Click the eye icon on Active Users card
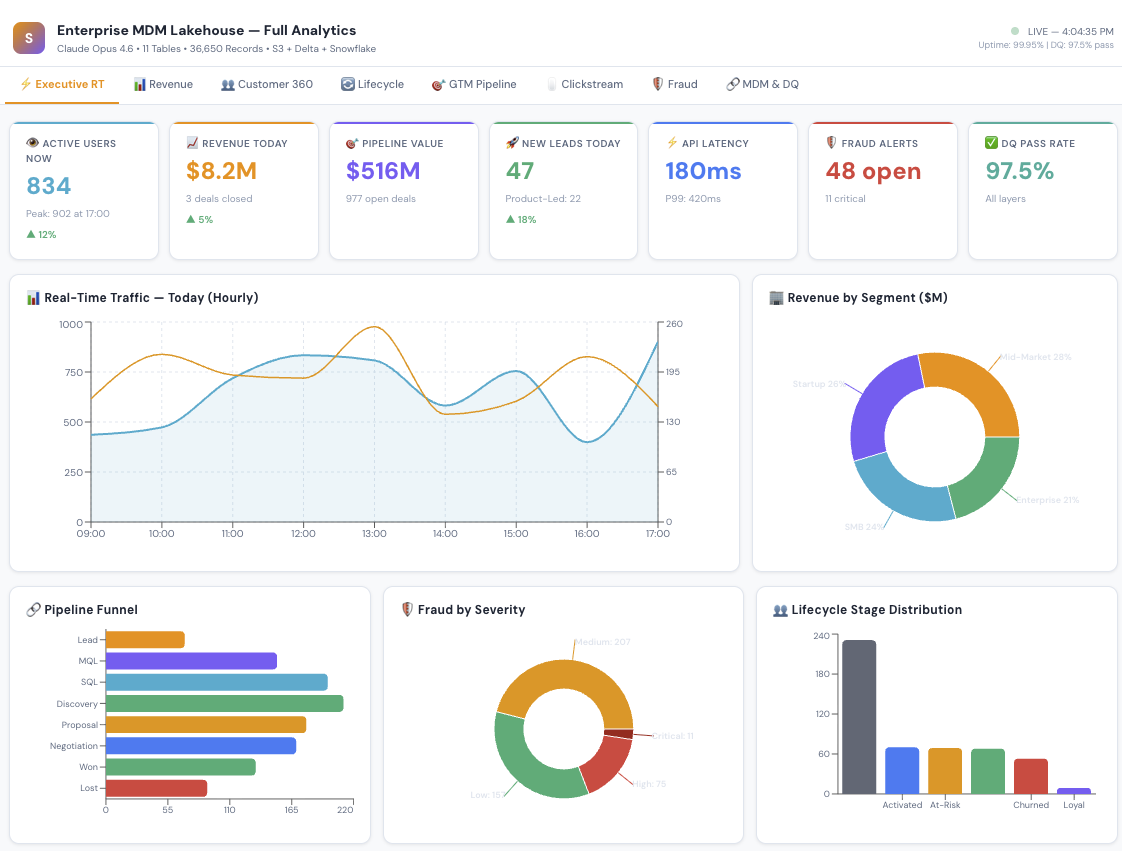The height and width of the screenshot is (851, 1122). tap(32, 143)
